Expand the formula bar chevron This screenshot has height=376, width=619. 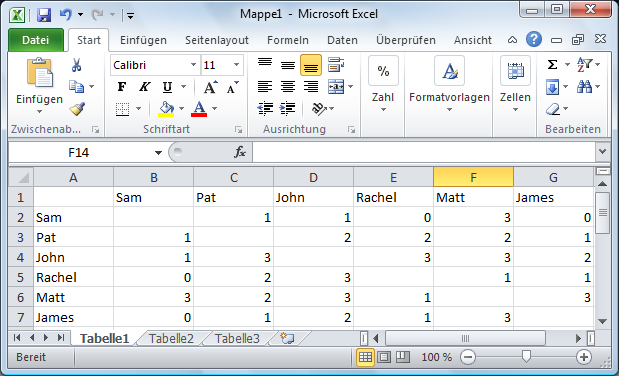(602, 151)
